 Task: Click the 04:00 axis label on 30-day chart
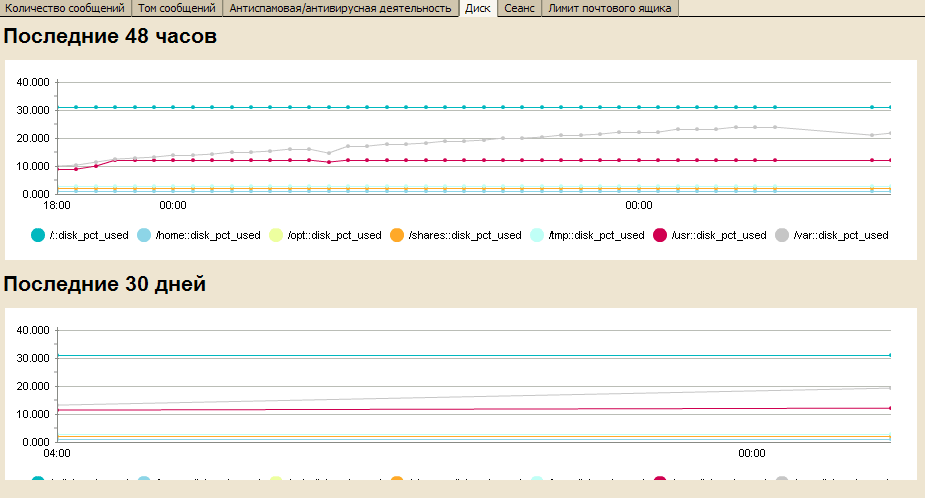tap(57, 453)
